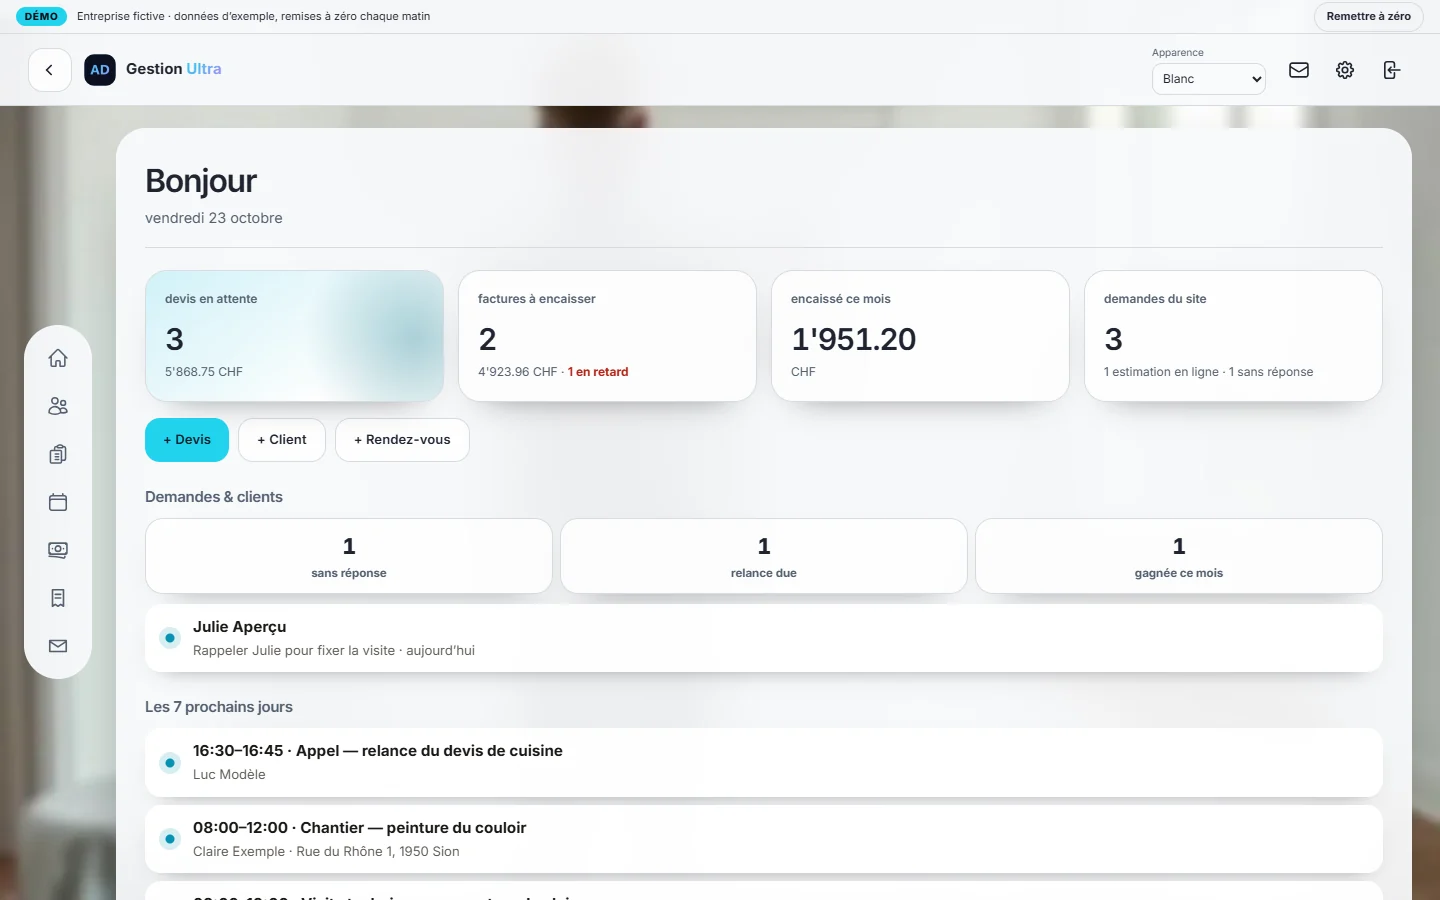Open the settings gear icon
The width and height of the screenshot is (1440, 900).
click(x=1345, y=70)
